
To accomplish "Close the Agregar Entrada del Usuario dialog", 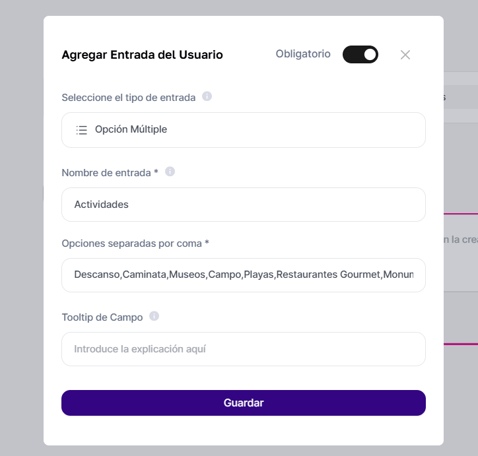I will (x=405, y=55).
